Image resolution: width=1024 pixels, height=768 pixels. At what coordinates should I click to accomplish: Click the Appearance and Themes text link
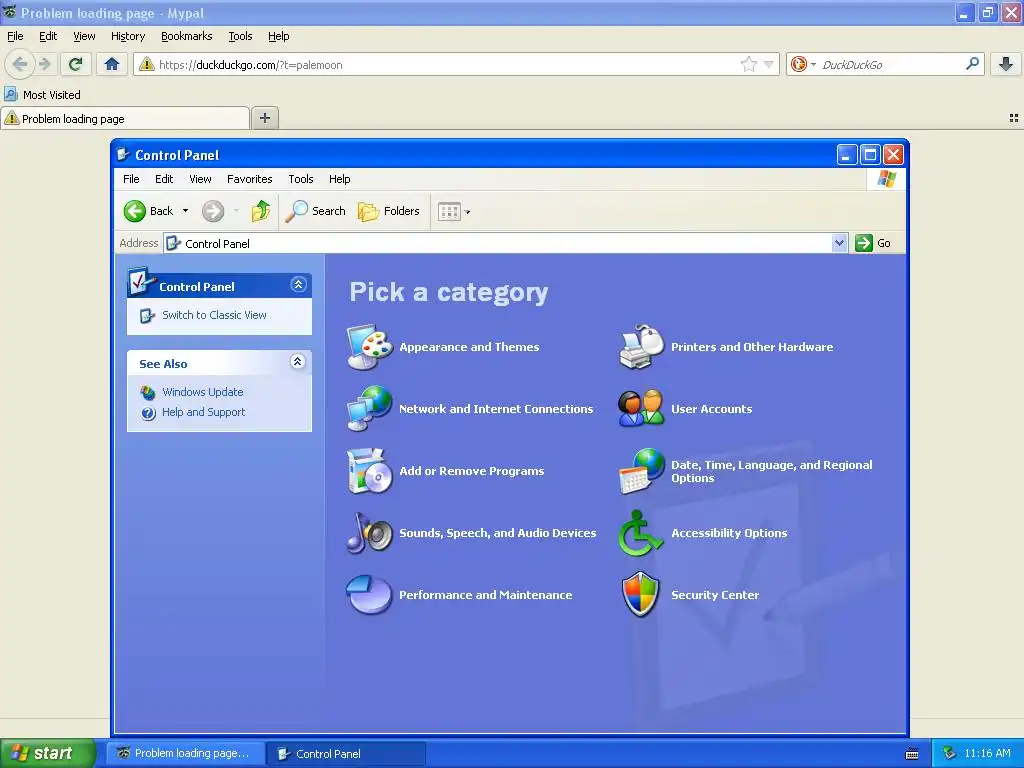(469, 347)
